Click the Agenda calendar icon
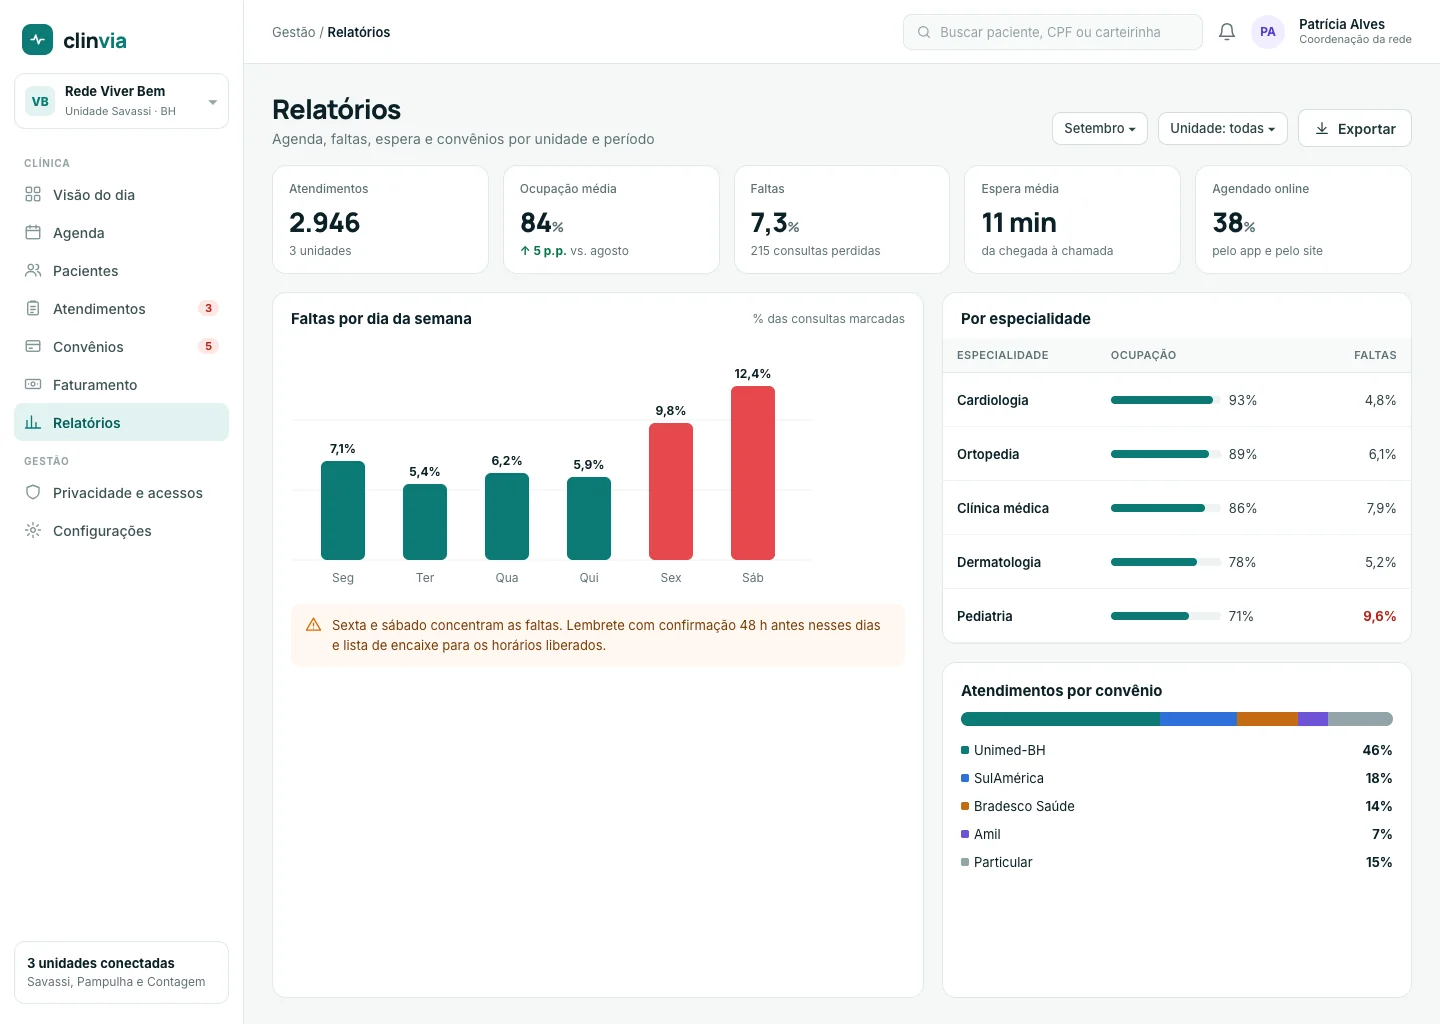The height and width of the screenshot is (1024, 1440). (x=33, y=233)
